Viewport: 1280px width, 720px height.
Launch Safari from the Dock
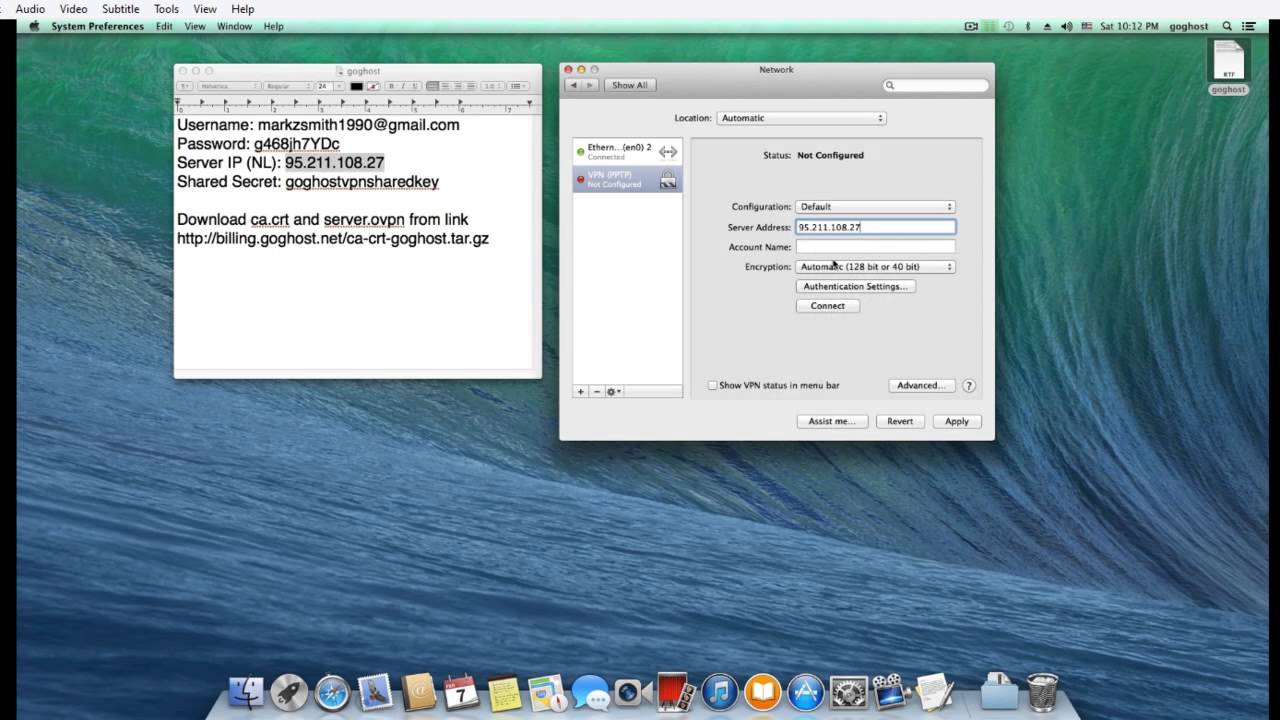pyautogui.click(x=332, y=693)
